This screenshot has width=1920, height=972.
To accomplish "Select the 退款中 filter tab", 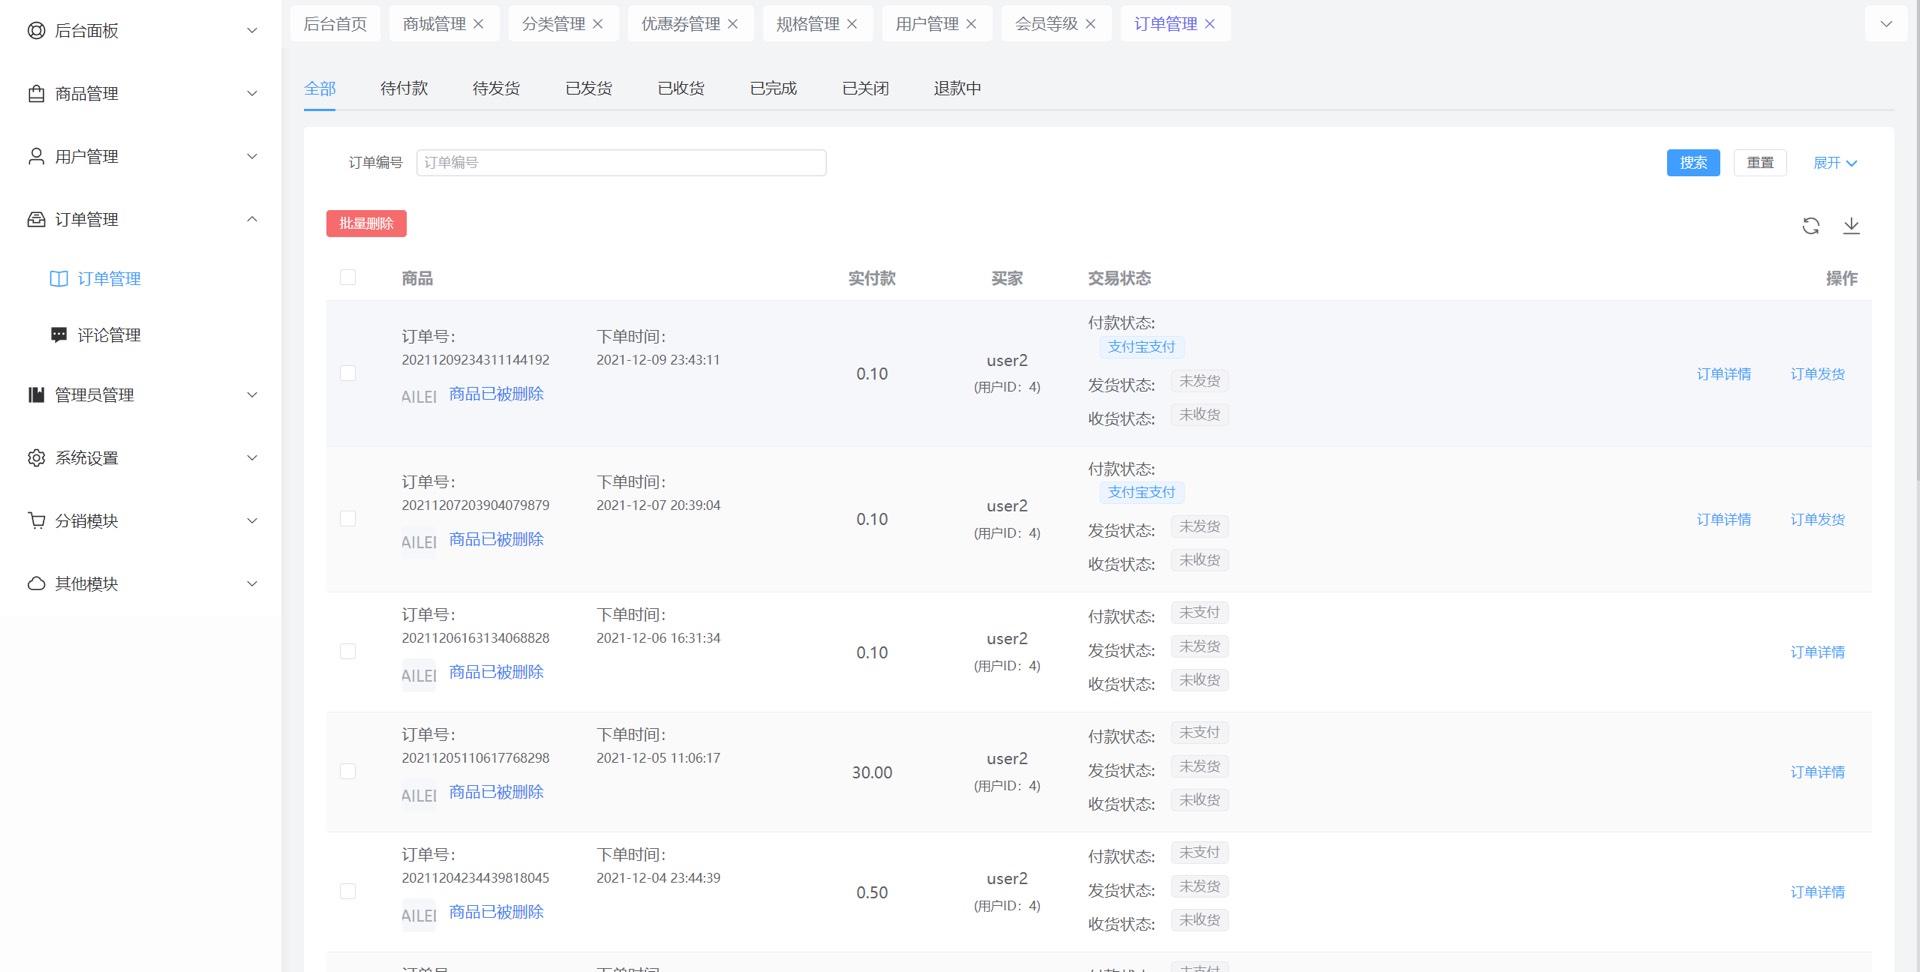I will pyautogui.click(x=957, y=89).
